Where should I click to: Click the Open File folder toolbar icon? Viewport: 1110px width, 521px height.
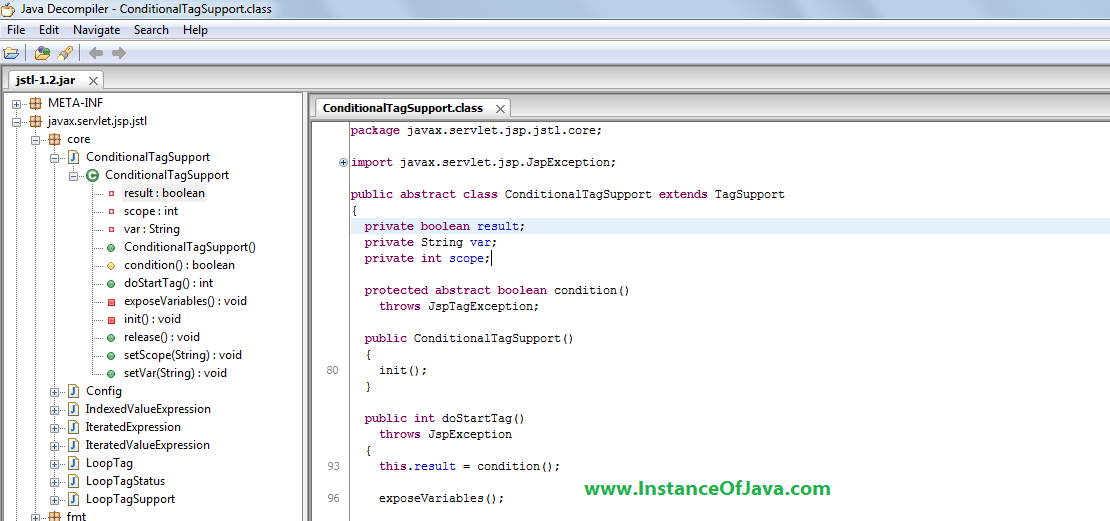[11, 53]
